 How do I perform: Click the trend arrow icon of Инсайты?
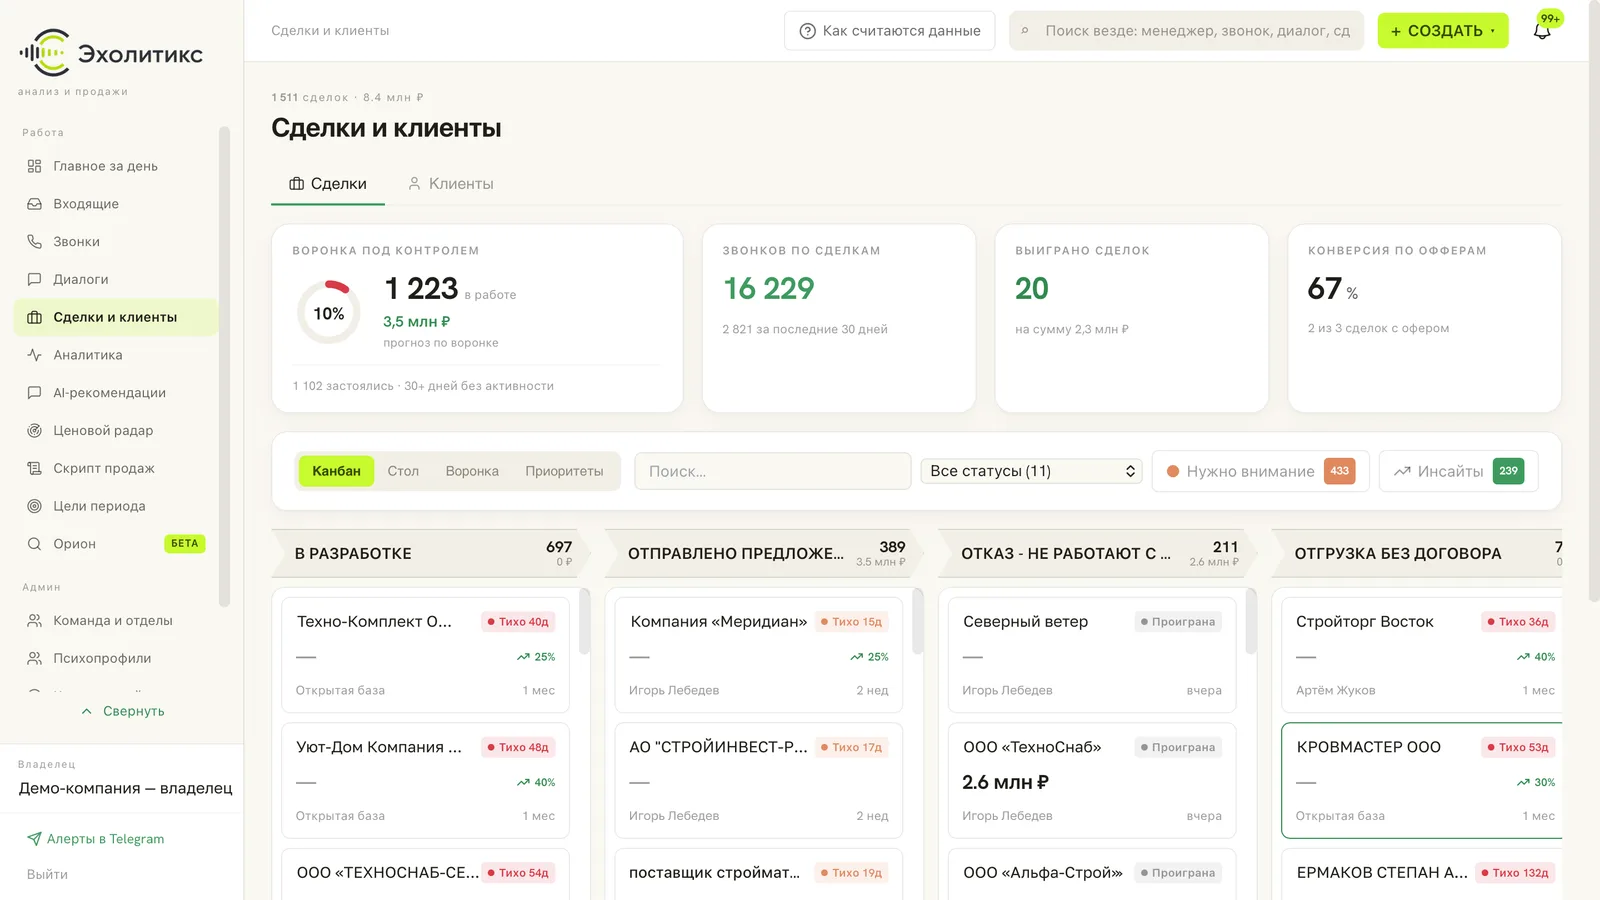[x=1402, y=472]
